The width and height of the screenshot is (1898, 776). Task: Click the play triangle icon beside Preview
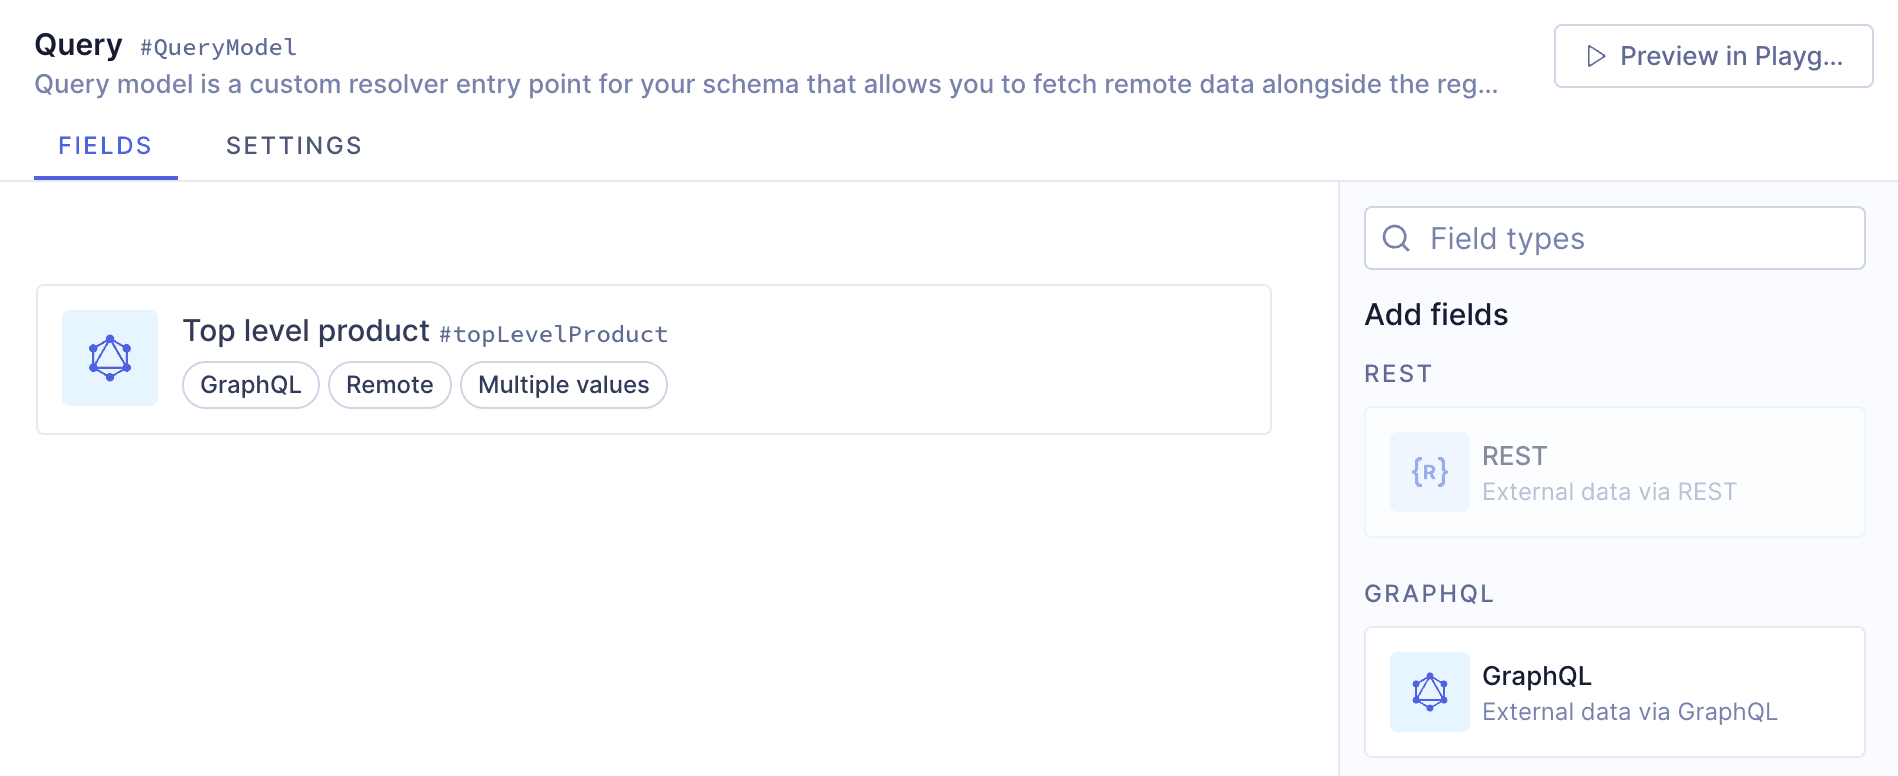1596,56
